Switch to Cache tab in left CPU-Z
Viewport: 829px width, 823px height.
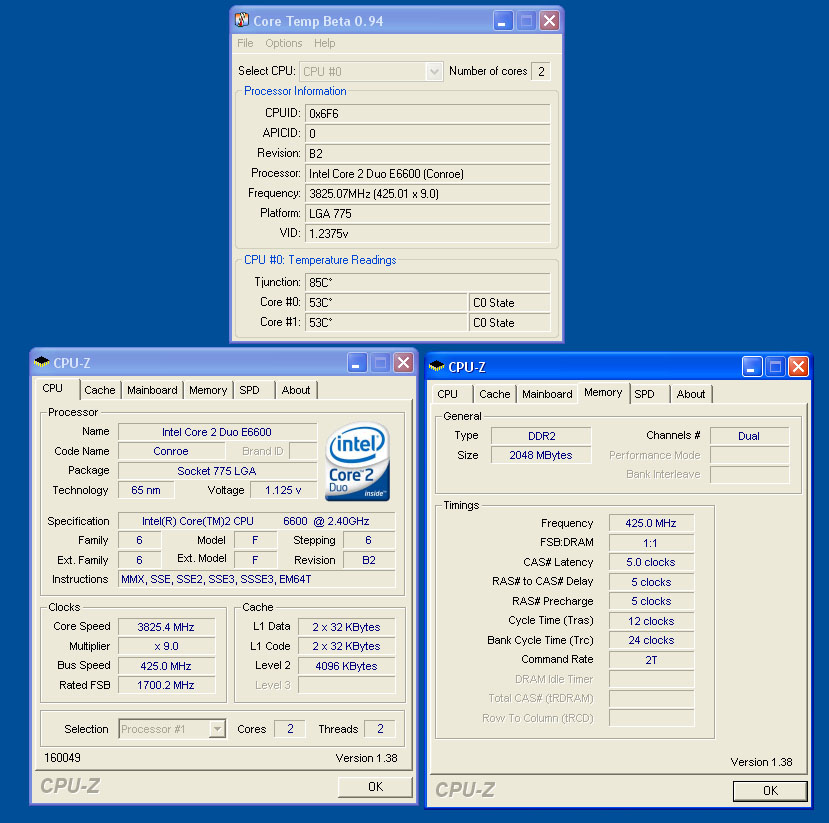(x=99, y=390)
